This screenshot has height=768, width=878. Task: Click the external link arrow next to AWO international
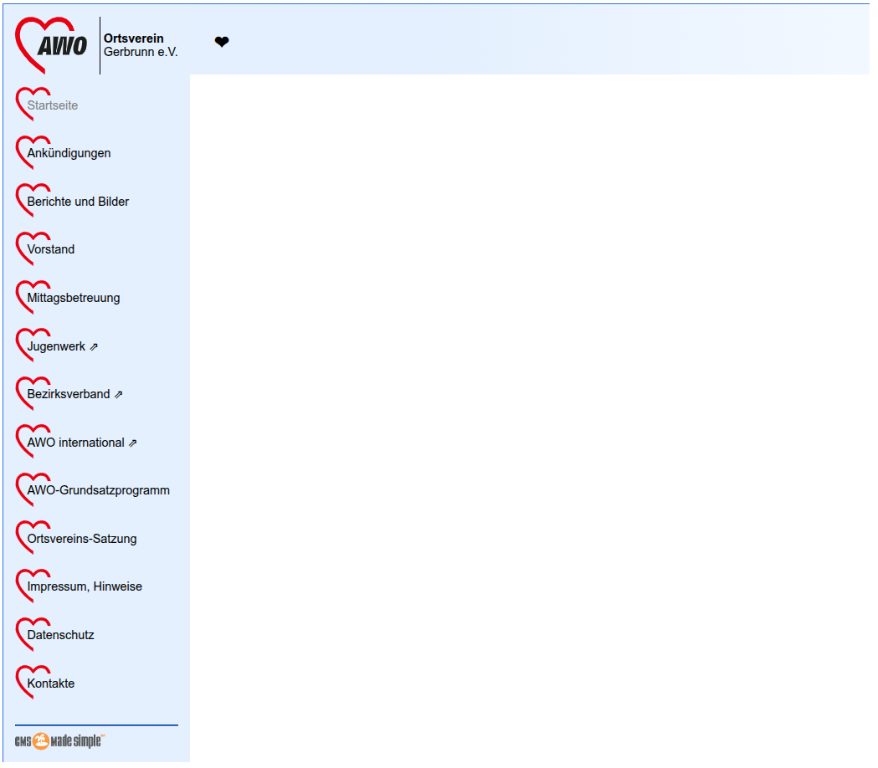click(133, 443)
